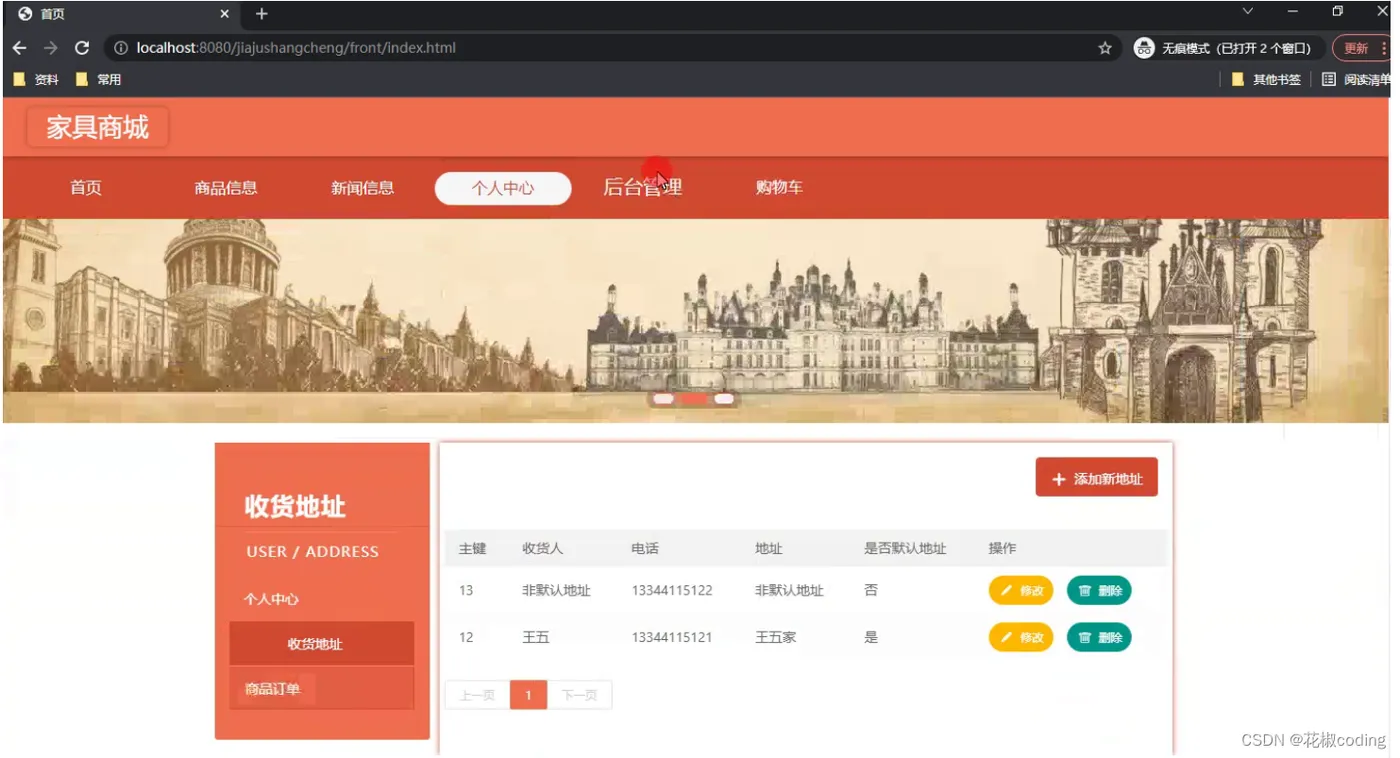Click the 操作 column header
The image size is (1400, 758).
coord(1002,549)
